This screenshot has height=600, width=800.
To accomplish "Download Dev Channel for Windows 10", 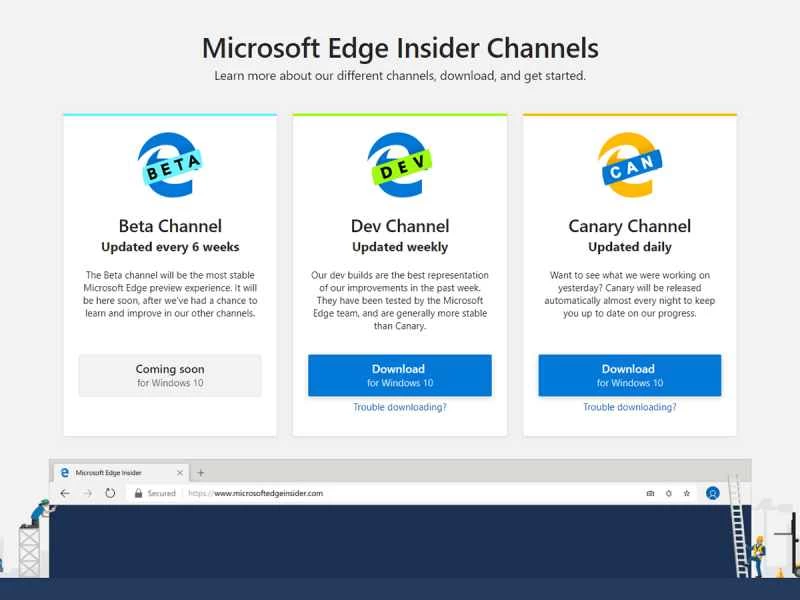I will pos(399,374).
